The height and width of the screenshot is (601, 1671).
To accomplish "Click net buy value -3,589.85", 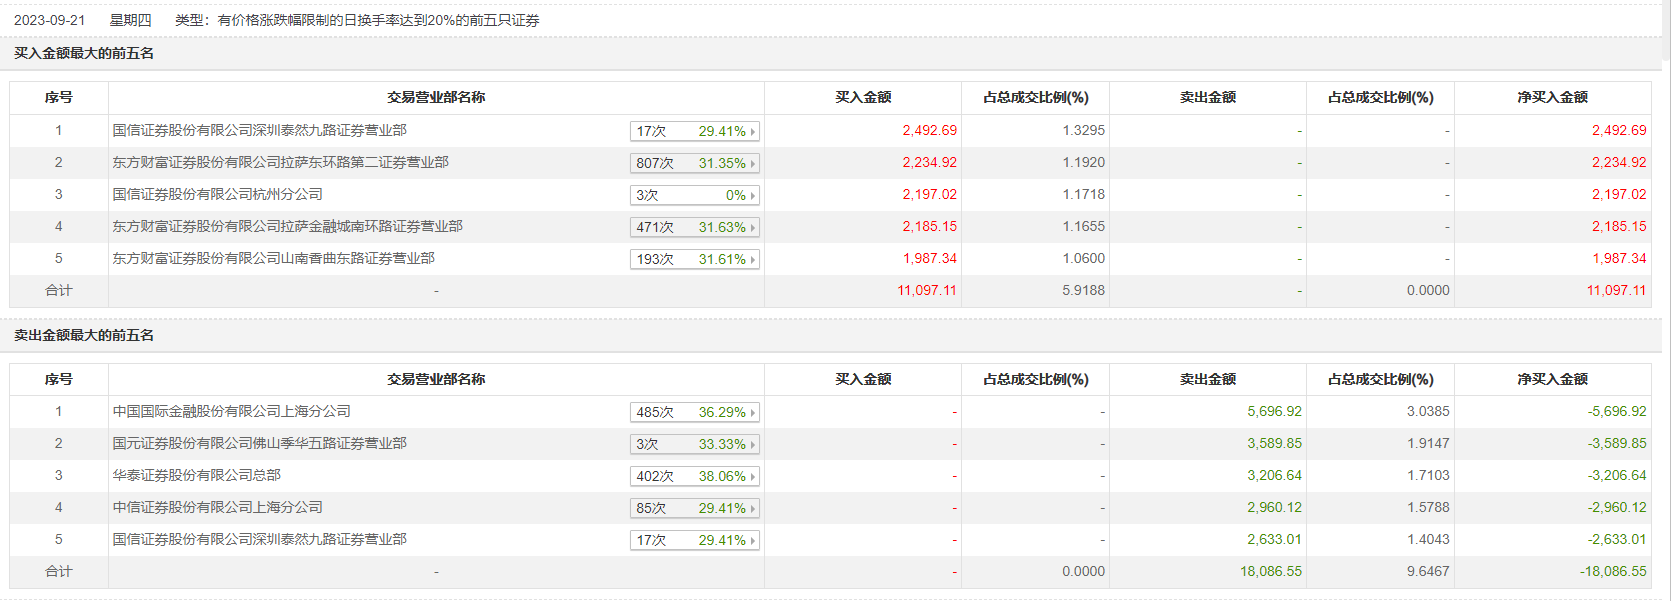I will pos(1616,443).
